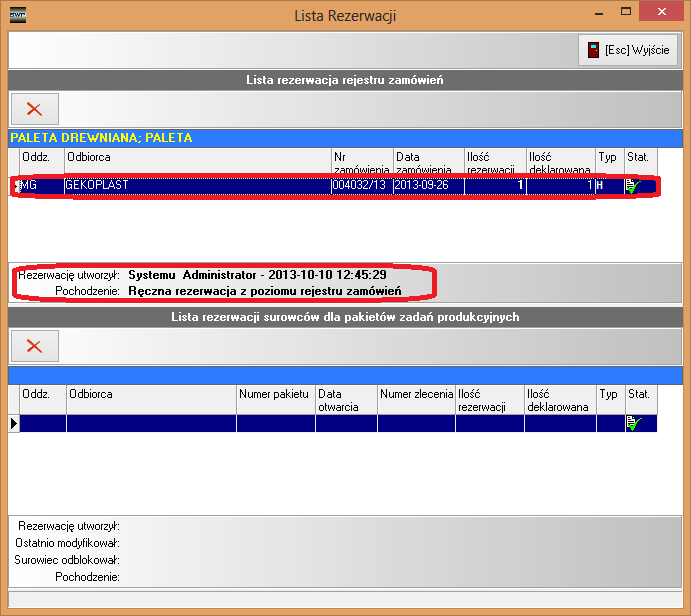Click the Data otwarcia column header
This screenshot has width=691, height=616.
tap(346, 400)
